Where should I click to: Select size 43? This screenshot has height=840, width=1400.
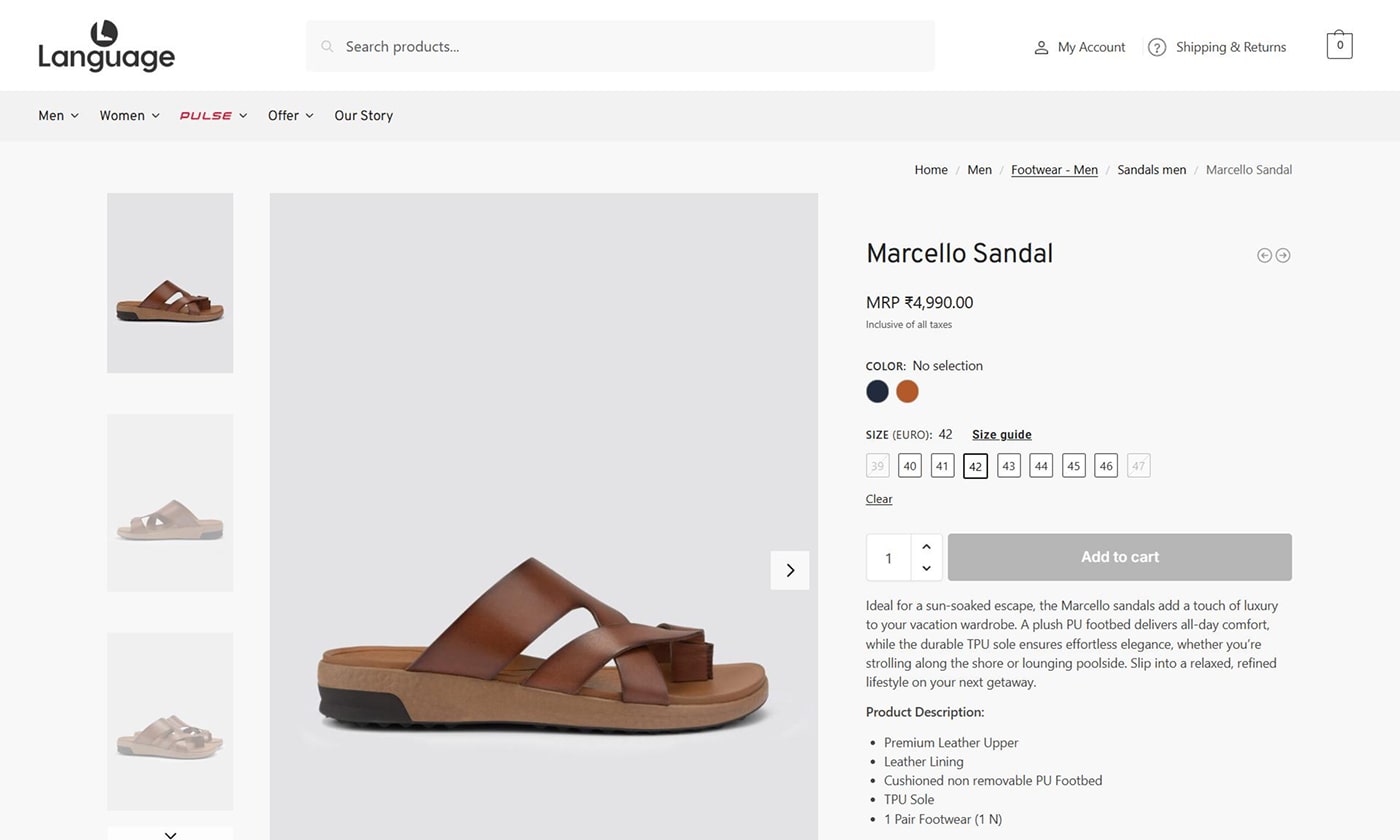click(x=1009, y=466)
